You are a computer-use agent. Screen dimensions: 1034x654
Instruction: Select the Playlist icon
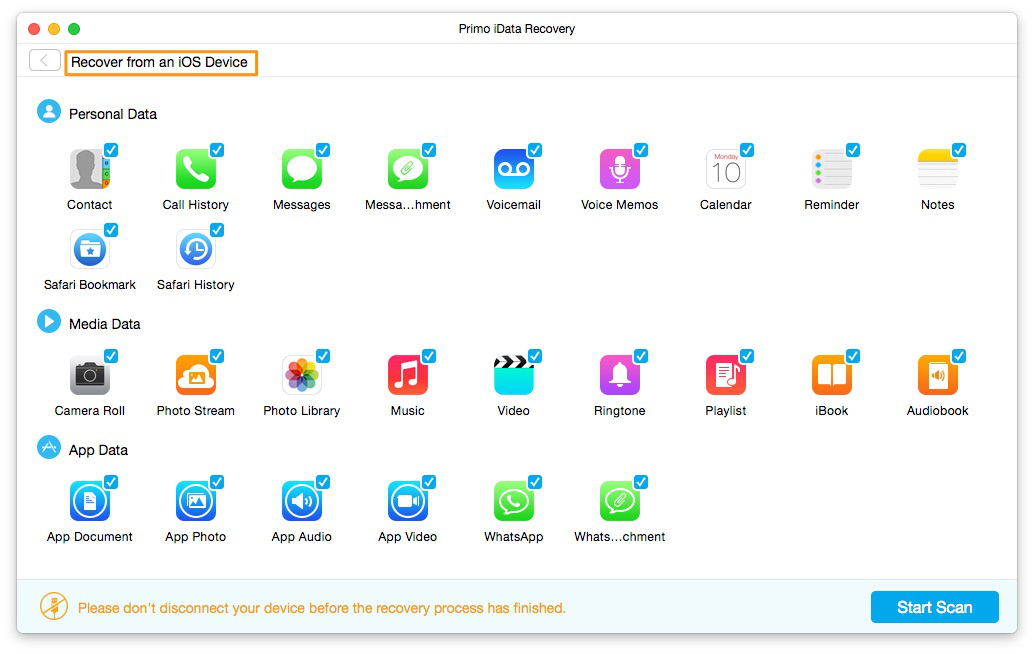click(x=726, y=375)
